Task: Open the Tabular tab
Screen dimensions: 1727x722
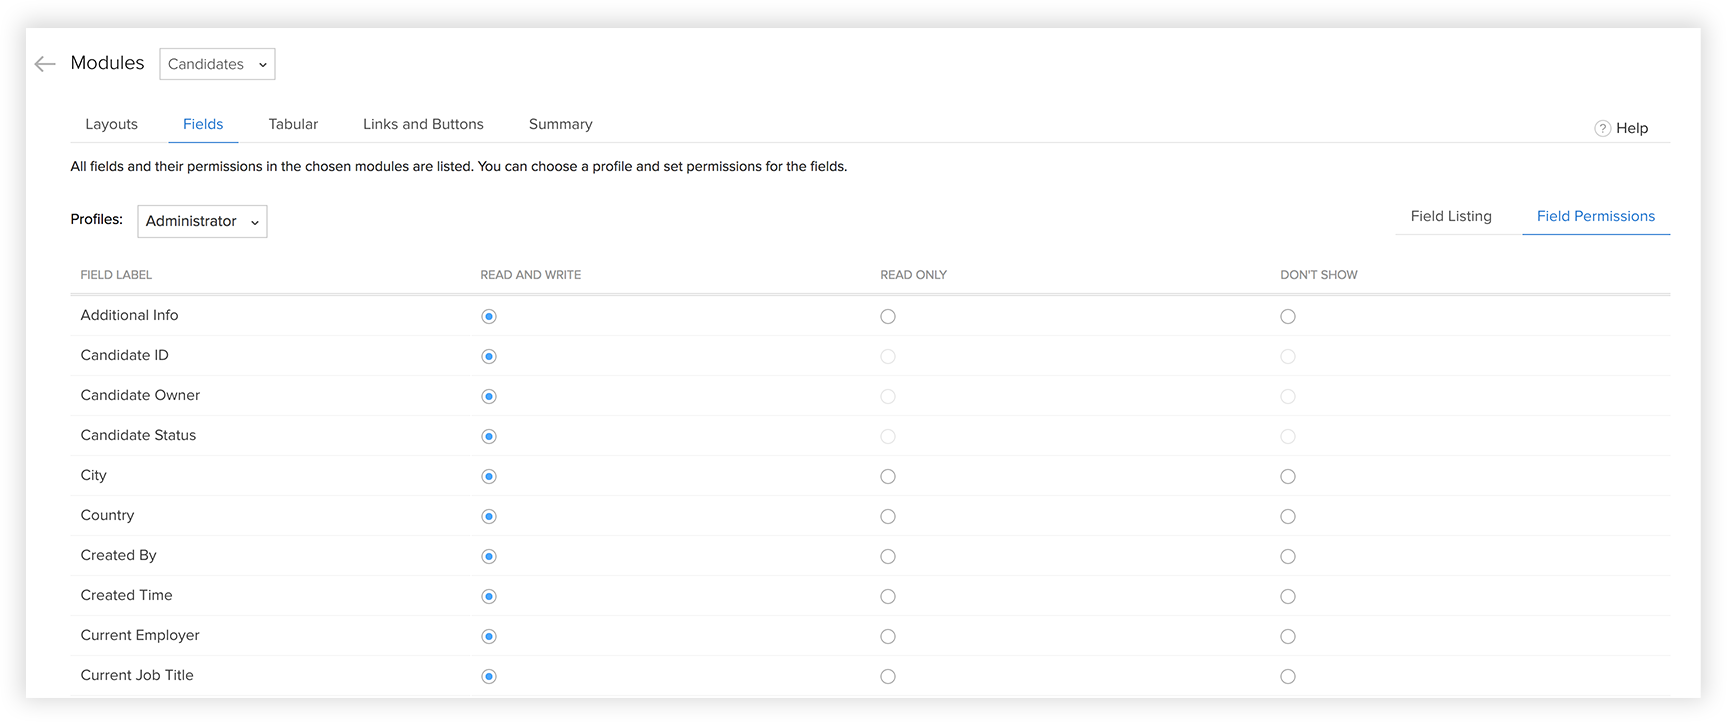Action: pyautogui.click(x=293, y=124)
